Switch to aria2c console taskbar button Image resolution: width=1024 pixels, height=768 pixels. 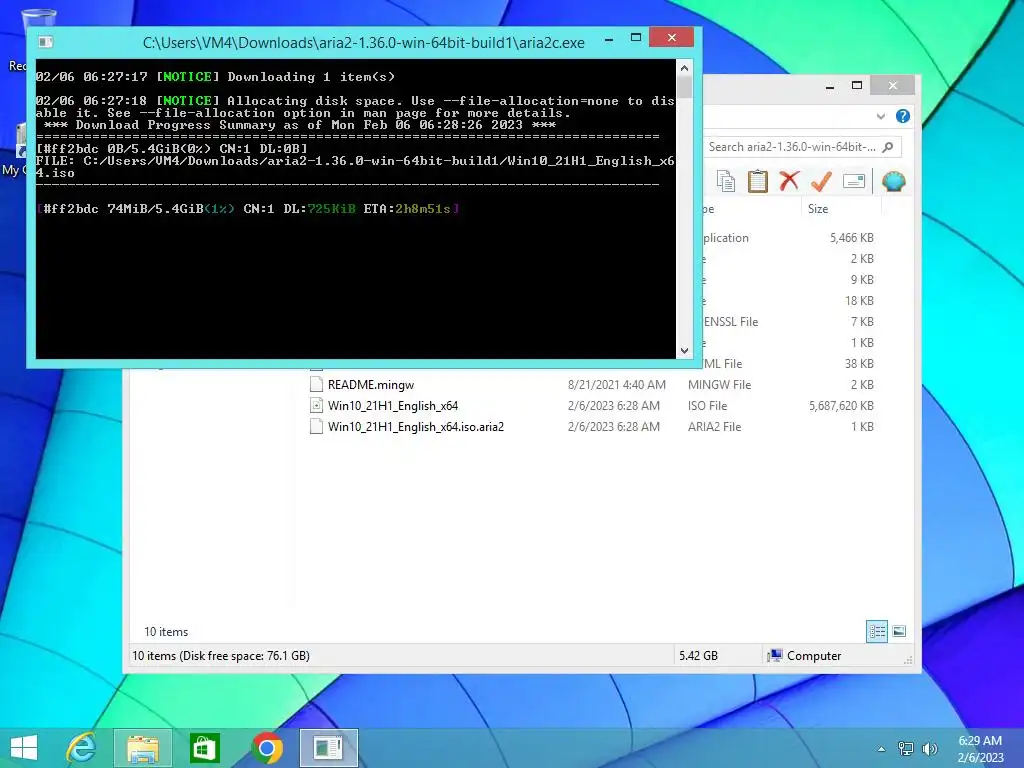pos(328,748)
